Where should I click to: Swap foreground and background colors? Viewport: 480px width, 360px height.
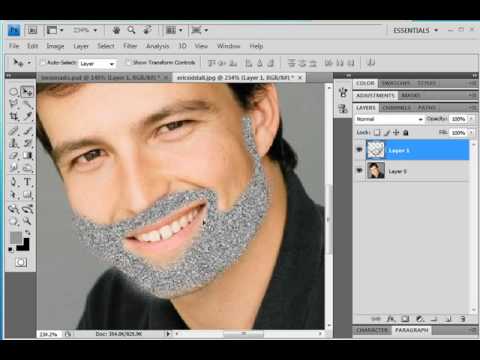click(x=28, y=233)
